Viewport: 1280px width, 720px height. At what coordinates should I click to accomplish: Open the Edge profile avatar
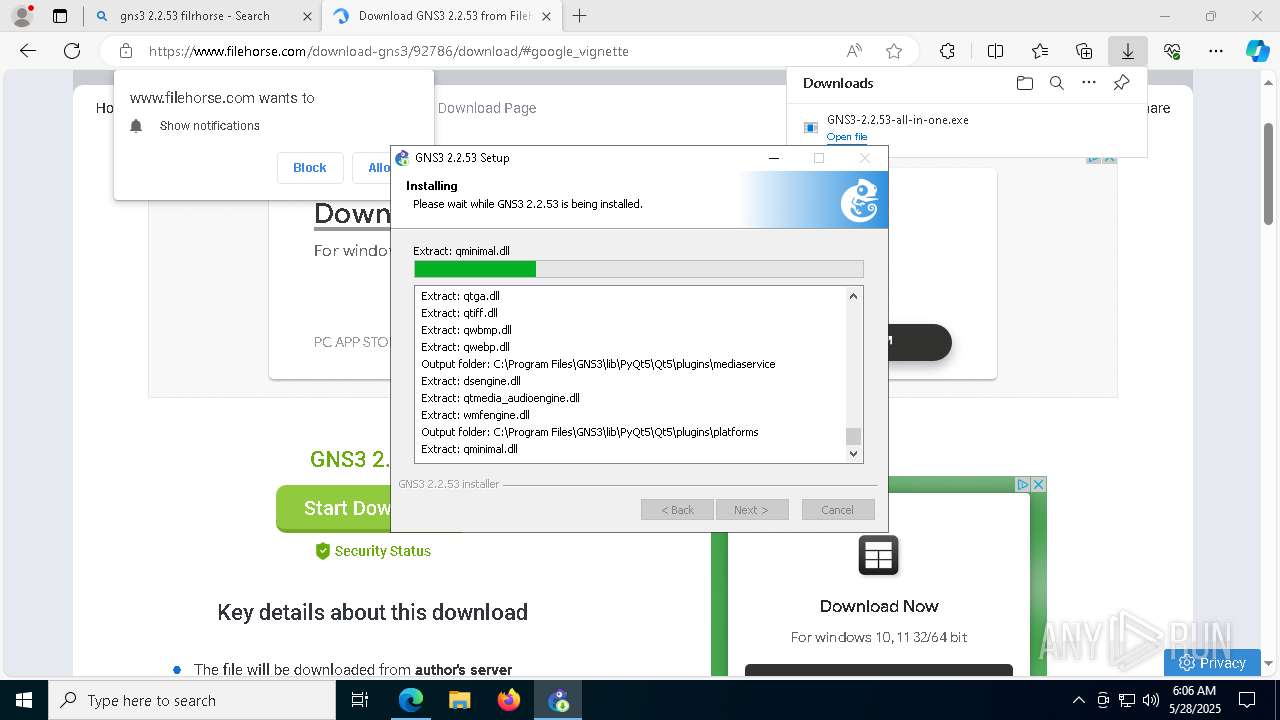[22, 16]
